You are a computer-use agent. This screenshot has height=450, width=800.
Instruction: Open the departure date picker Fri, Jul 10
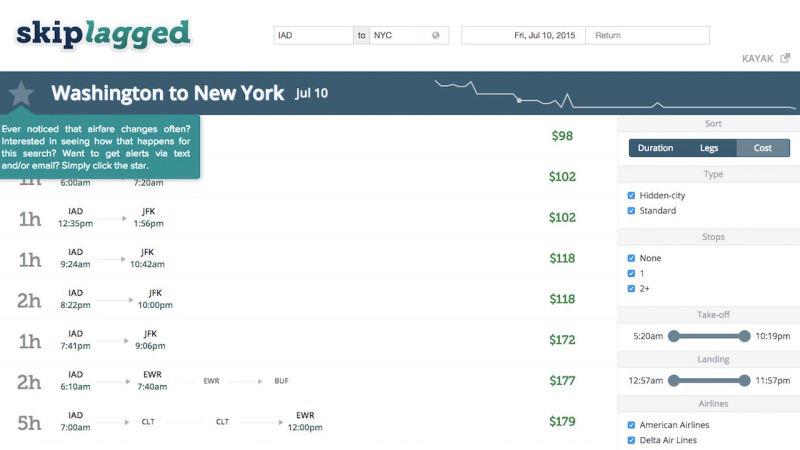524,35
